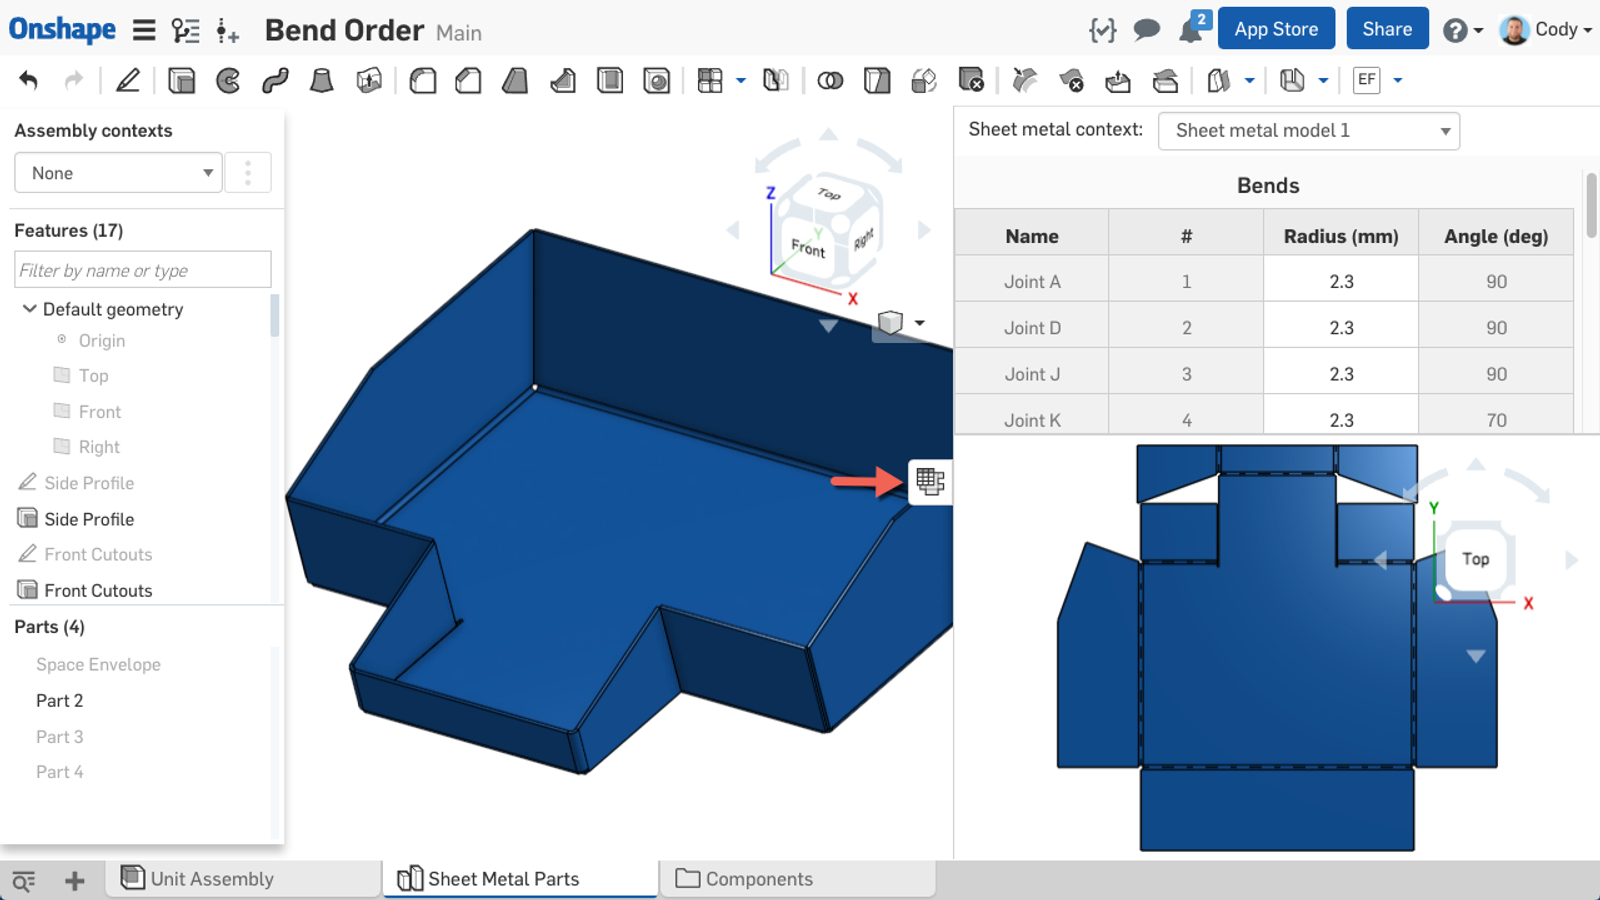Select the Front Cutouts extrude feature
Image resolution: width=1600 pixels, height=900 pixels.
pyautogui.click(x=98, y=591)
